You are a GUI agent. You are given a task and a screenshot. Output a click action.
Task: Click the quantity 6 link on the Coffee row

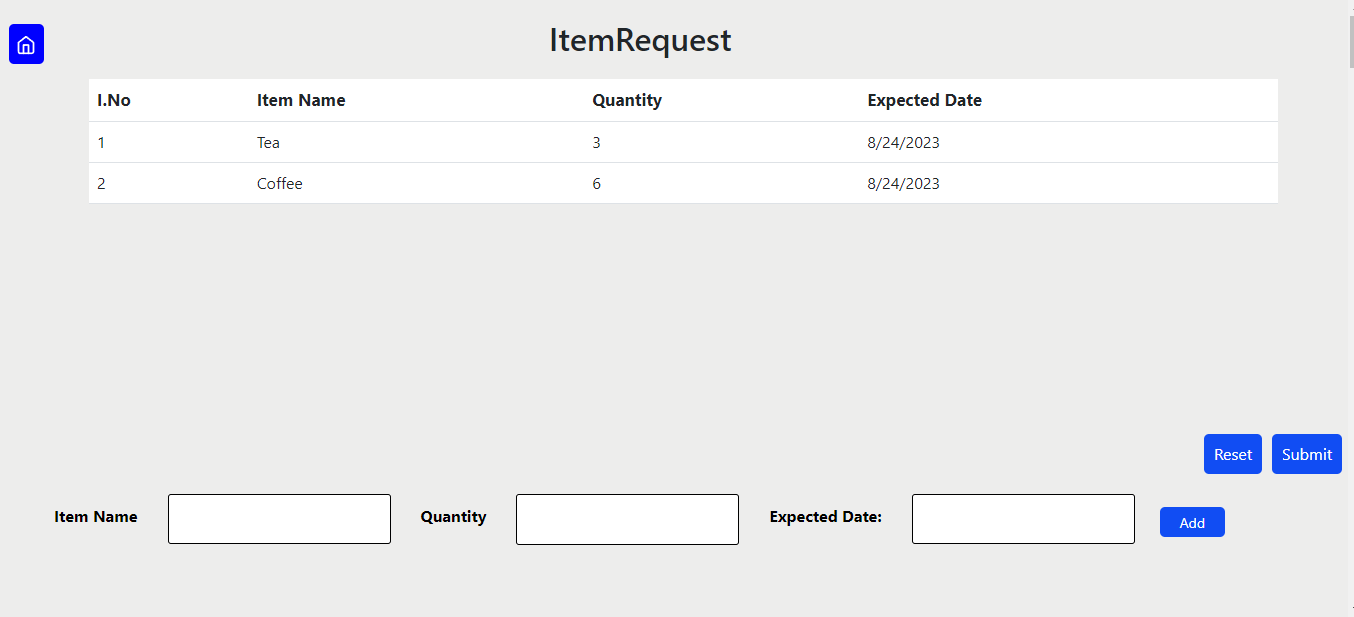click(596, 183)
